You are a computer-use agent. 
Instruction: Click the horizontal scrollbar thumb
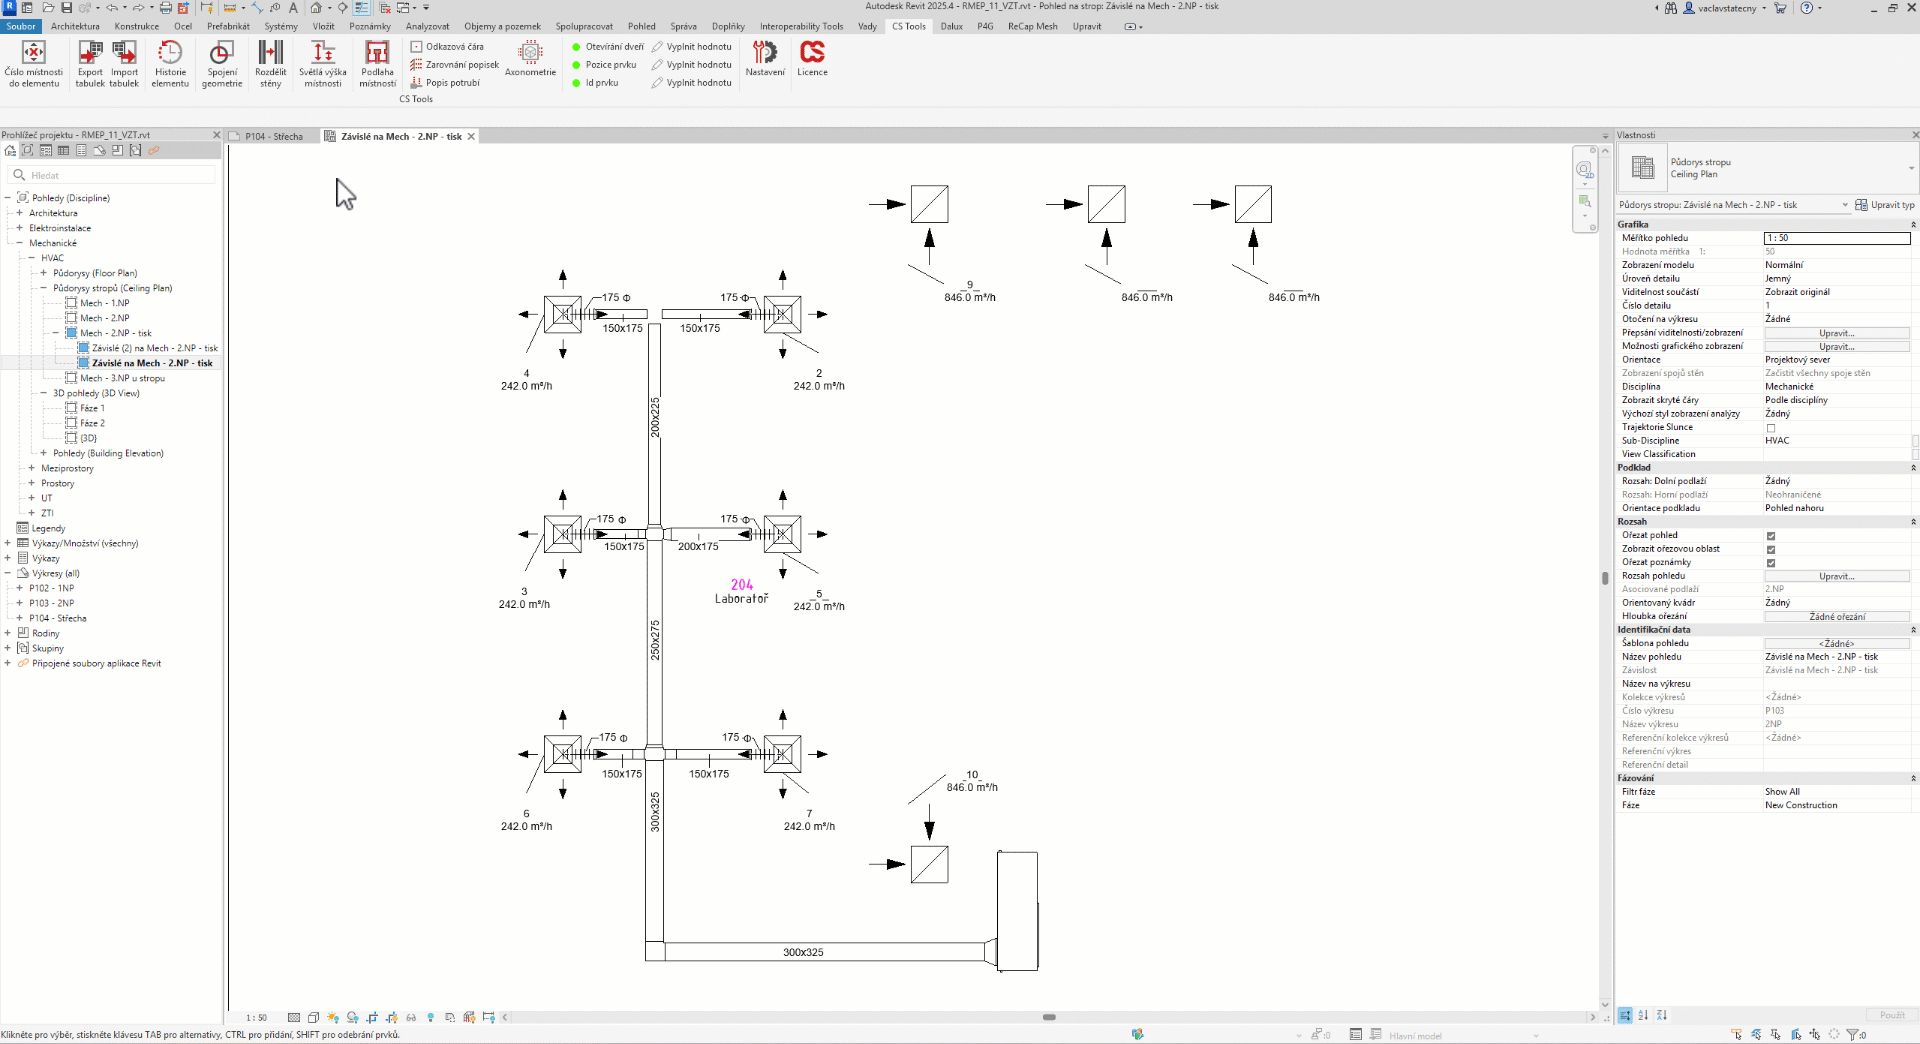(1049, 1017)
